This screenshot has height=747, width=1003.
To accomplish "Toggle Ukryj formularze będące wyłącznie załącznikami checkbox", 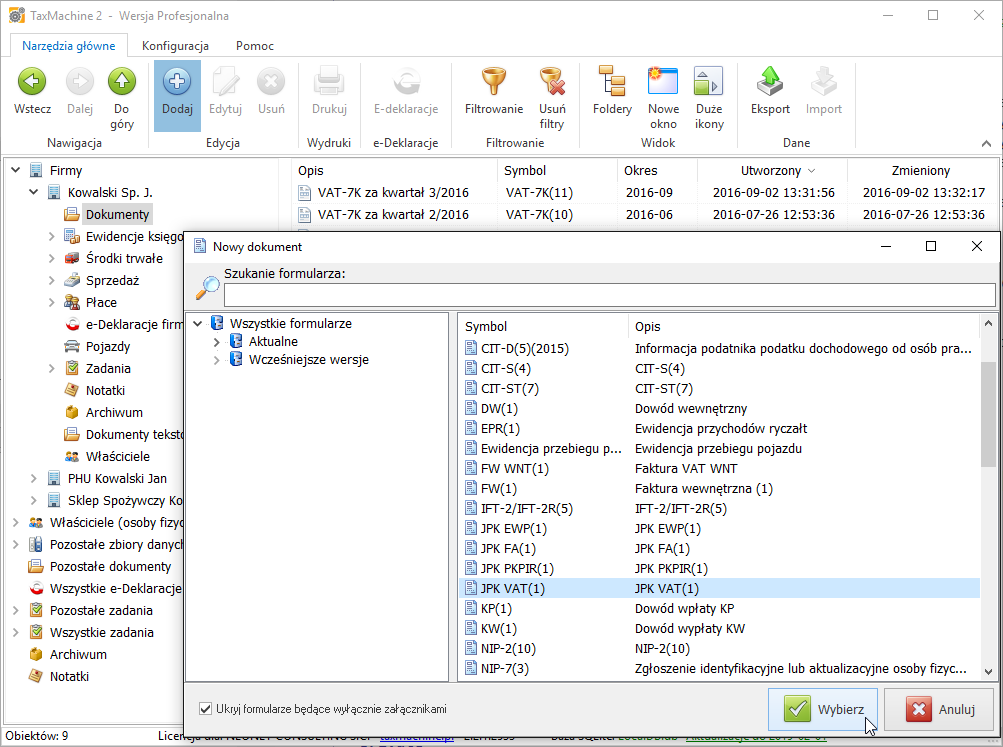I will pyautogui.click(x=205, y=709).
